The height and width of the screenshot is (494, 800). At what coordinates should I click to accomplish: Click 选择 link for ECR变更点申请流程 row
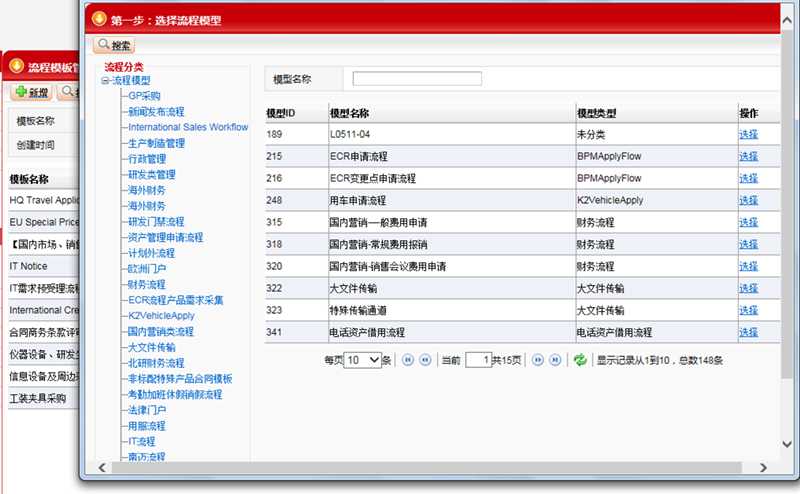[748, 178]
